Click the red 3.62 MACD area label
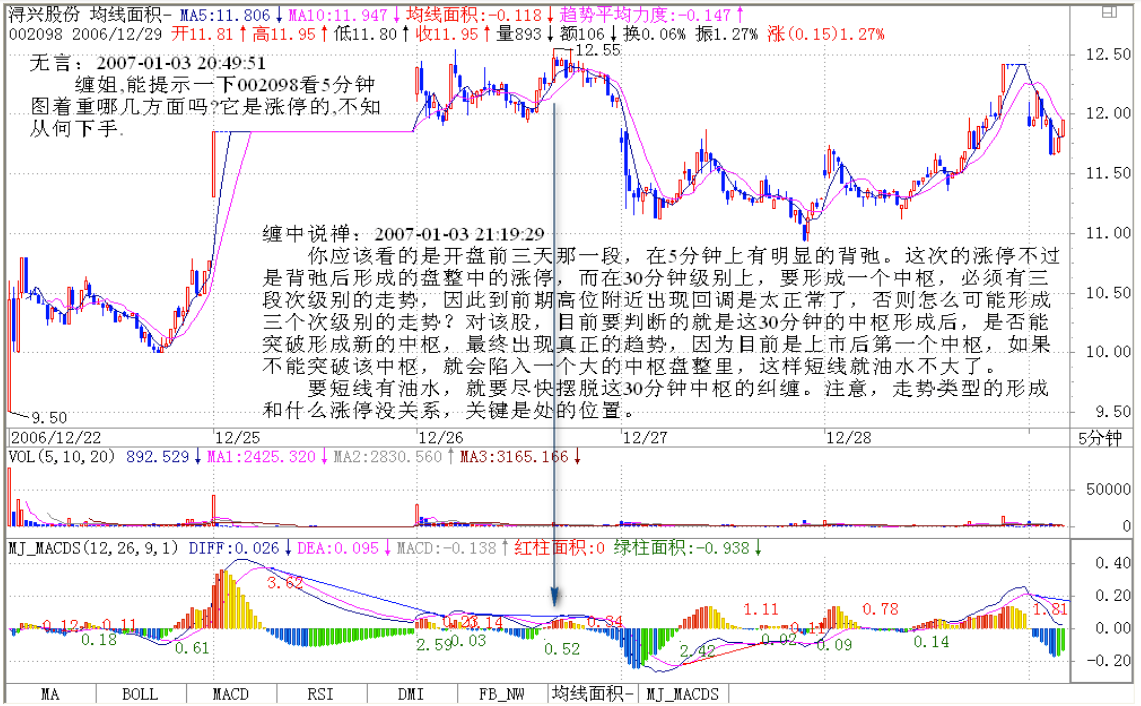This screenshot has width=1141, height=706. 285,582
